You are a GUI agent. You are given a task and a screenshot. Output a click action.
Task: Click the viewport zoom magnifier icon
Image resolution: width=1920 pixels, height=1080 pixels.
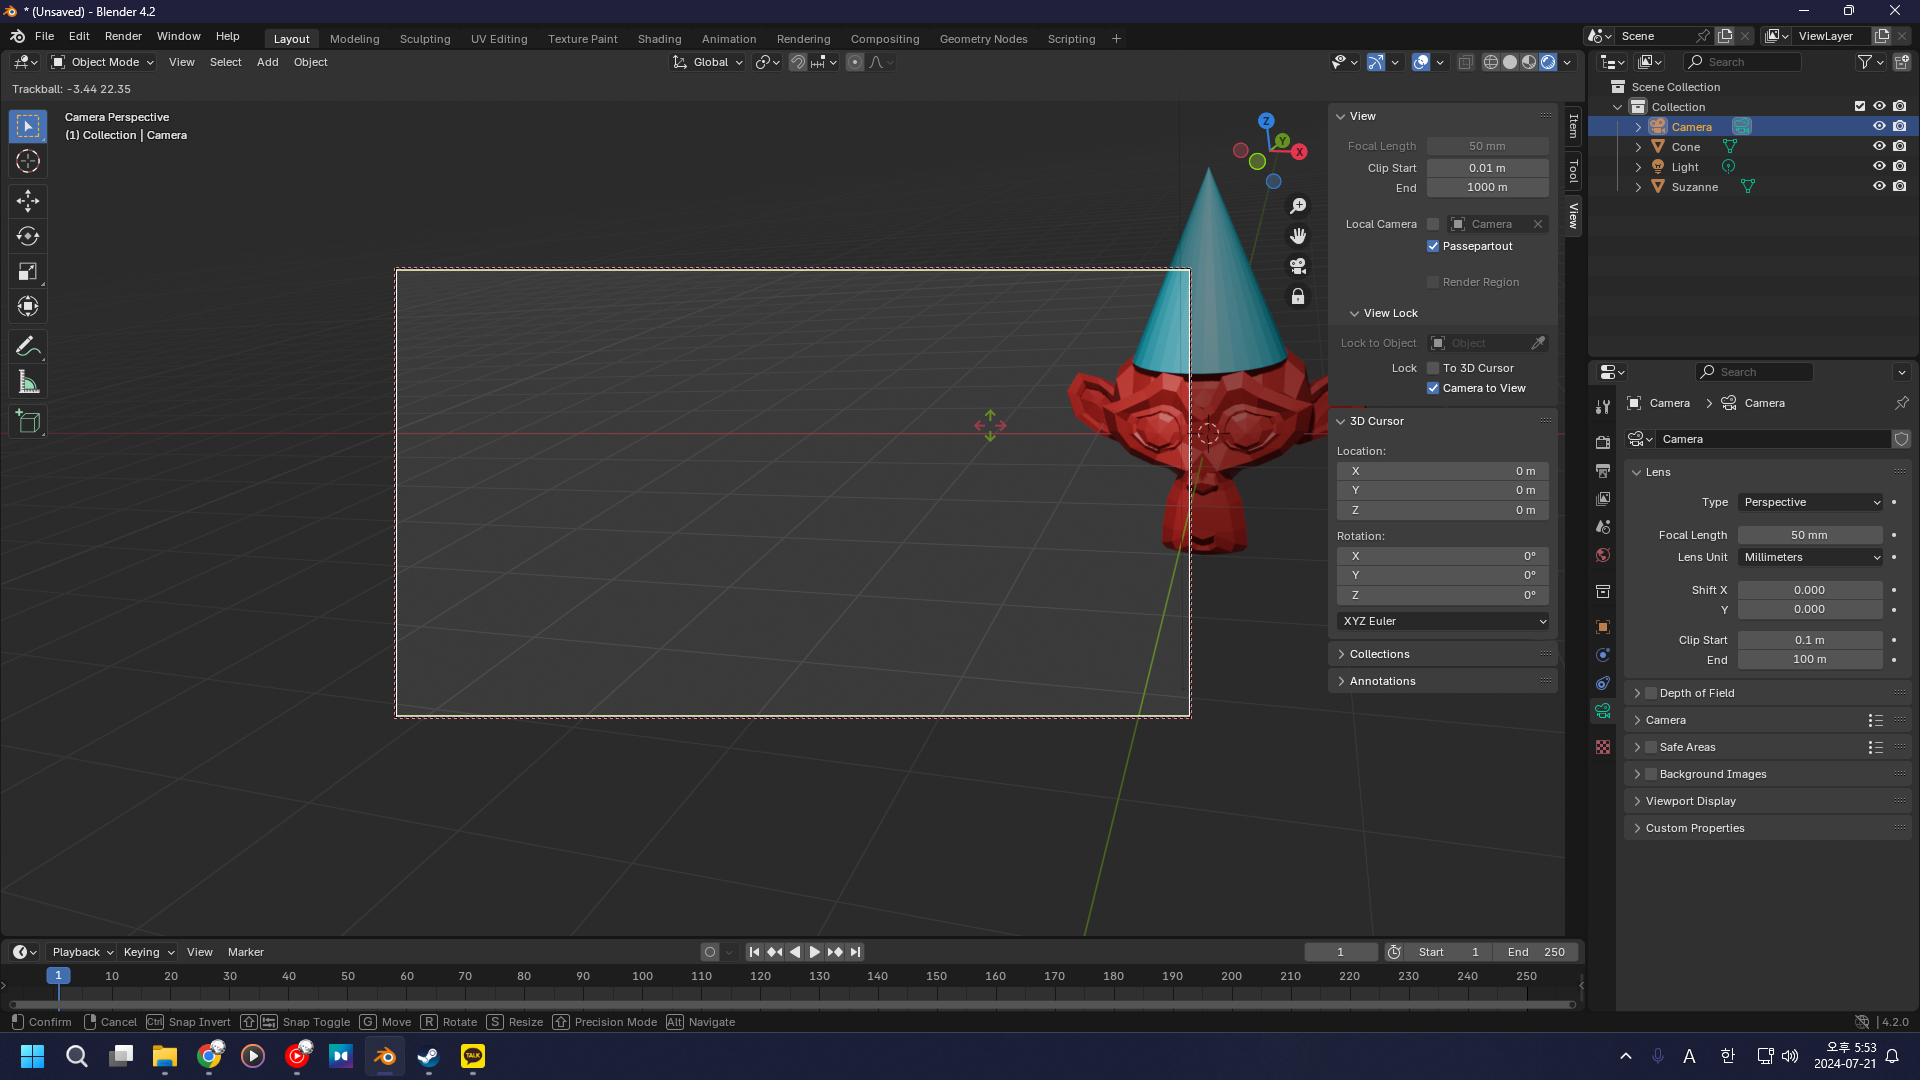tap(1298, 206)
